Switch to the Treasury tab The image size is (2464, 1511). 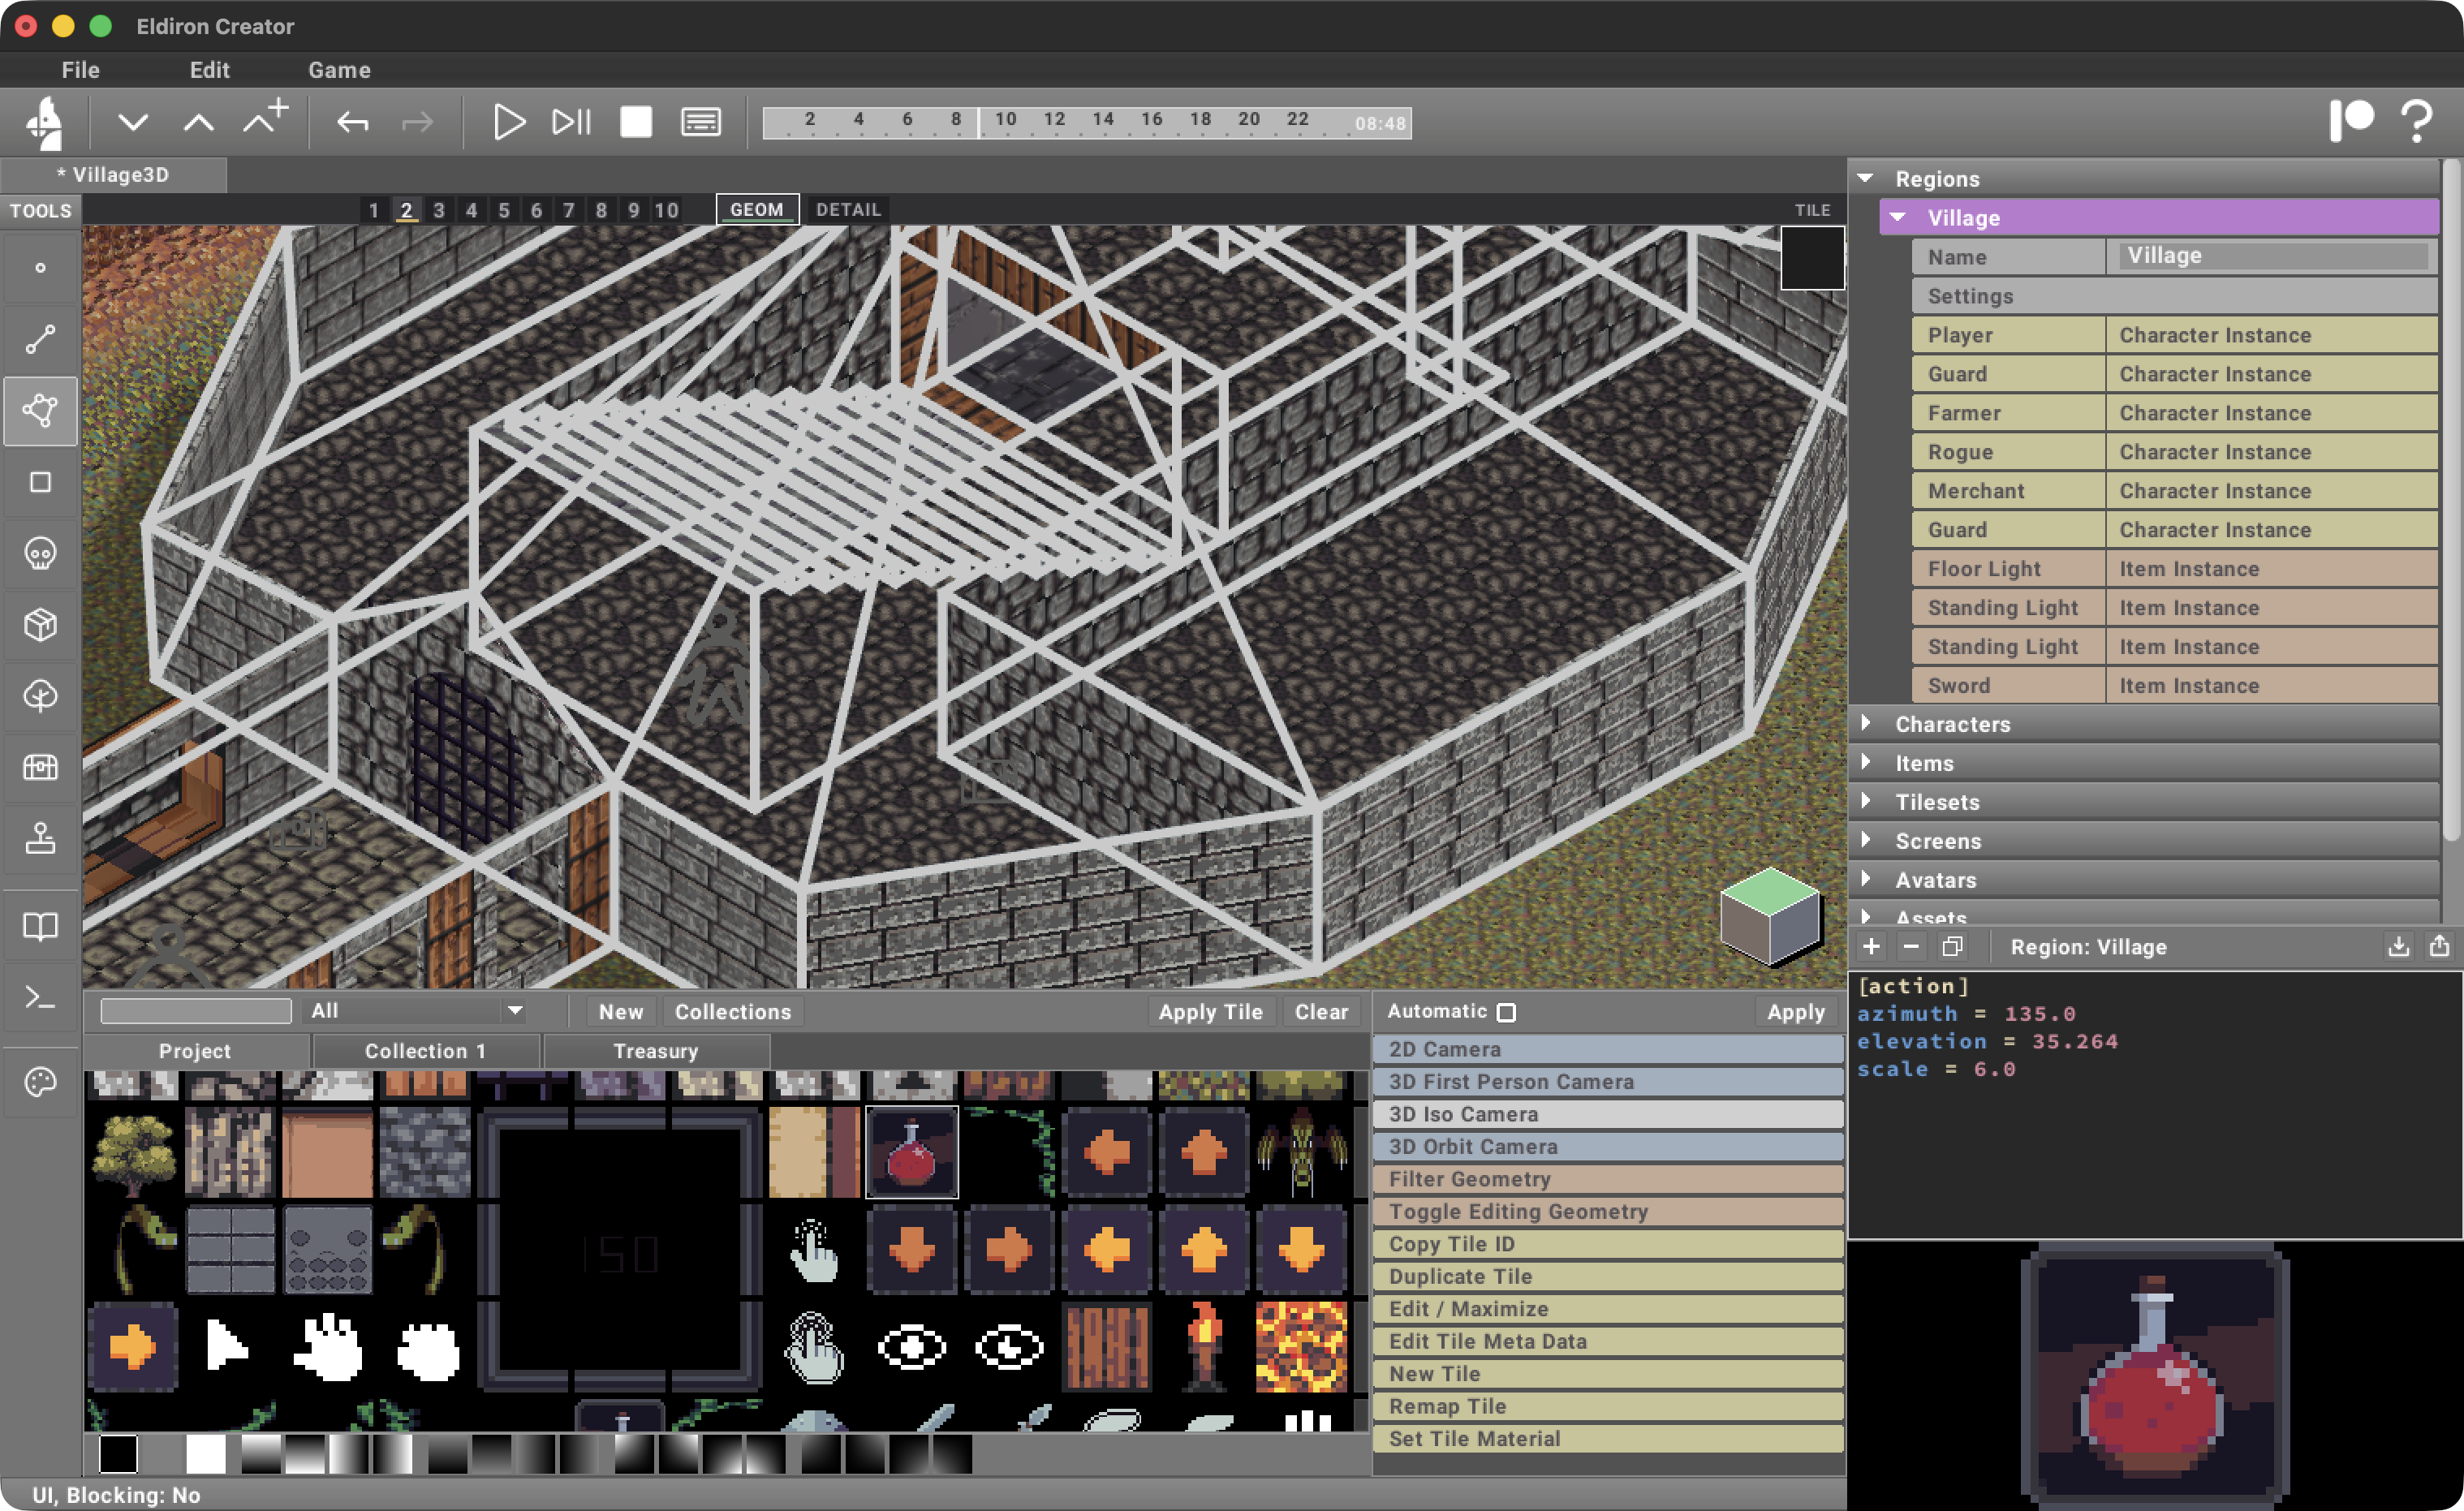(655, 1050)
